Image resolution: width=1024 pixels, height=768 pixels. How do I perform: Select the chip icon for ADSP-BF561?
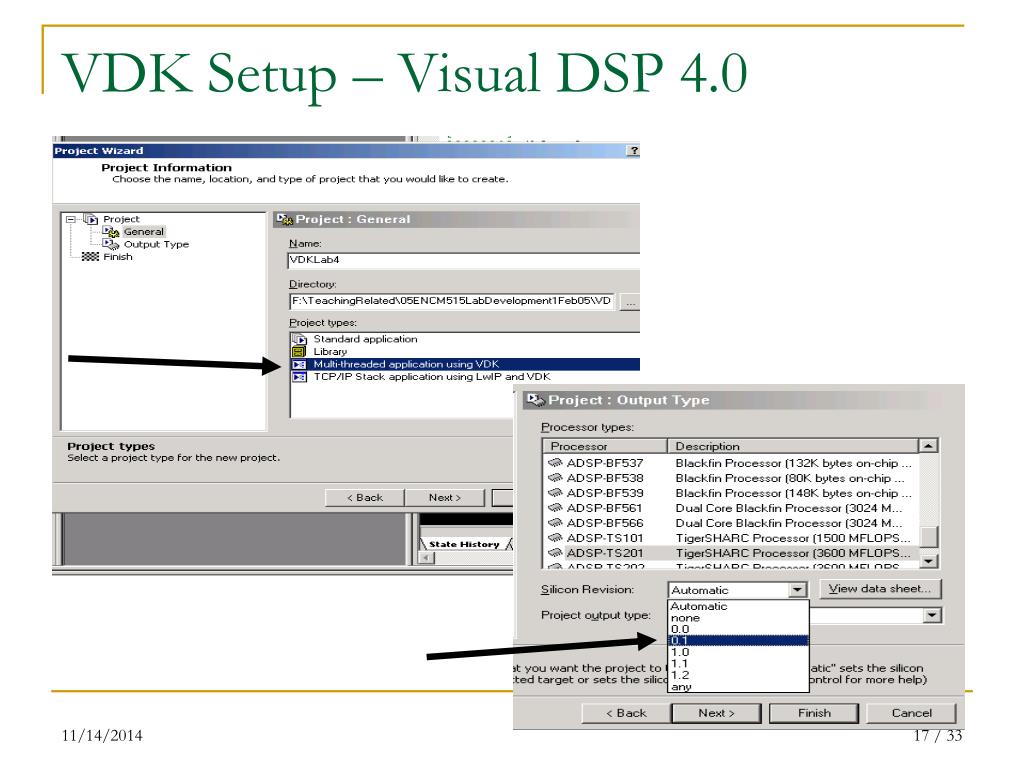click(555, 507)
